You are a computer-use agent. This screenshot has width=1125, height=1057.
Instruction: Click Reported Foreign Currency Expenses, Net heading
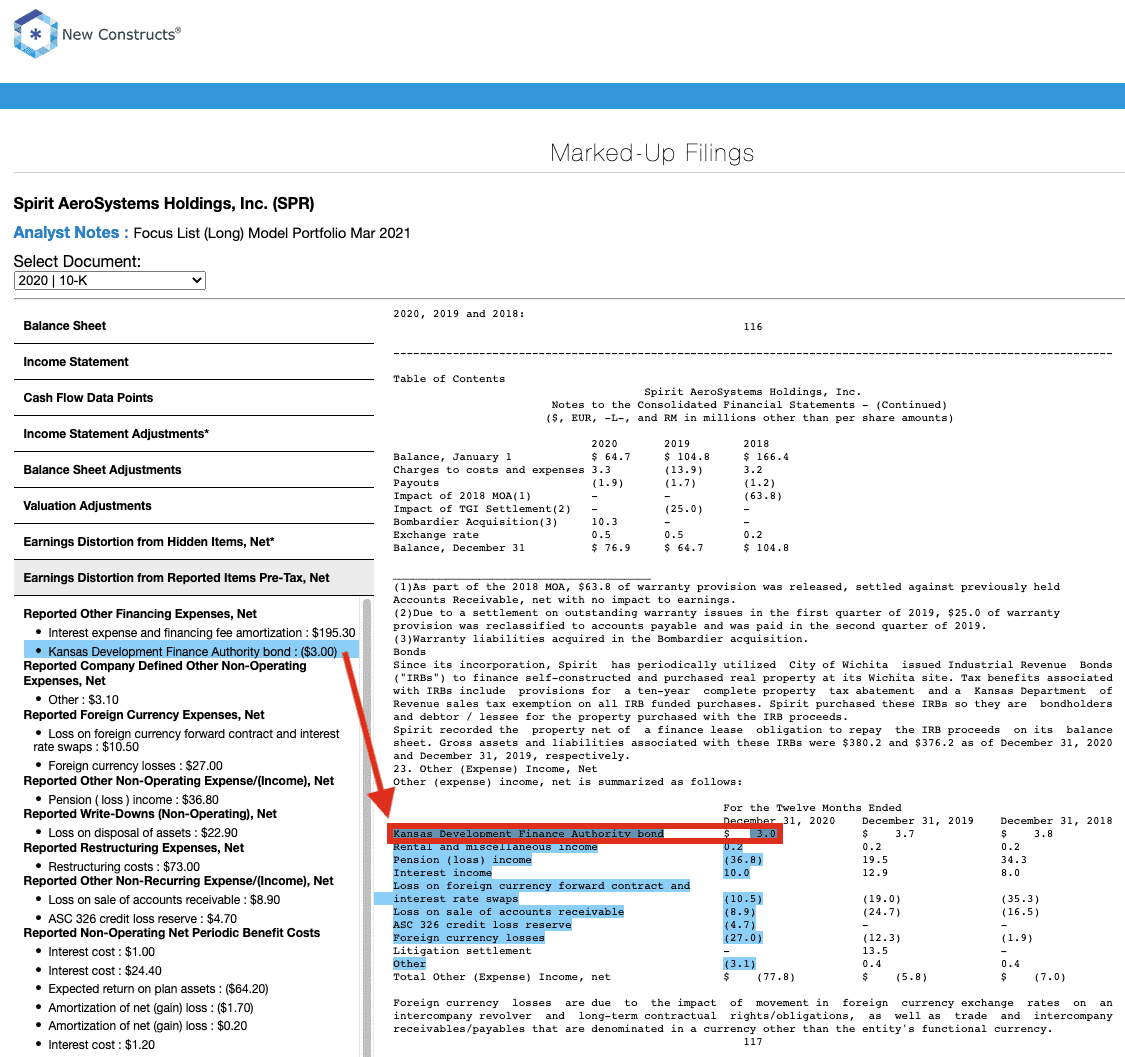click(143, 715)
